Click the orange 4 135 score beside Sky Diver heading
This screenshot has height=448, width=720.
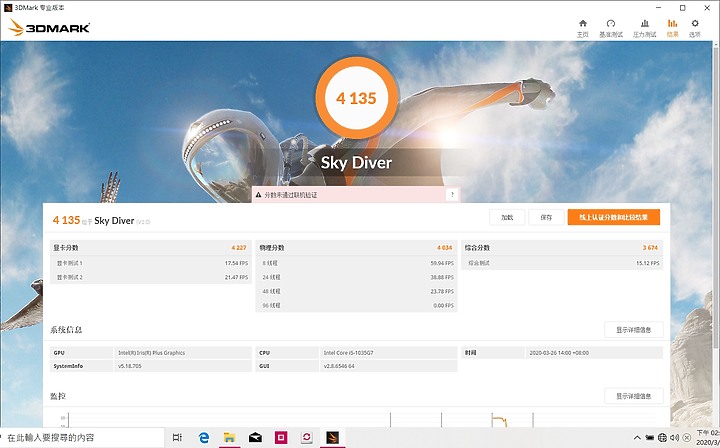tap(67, 220)
